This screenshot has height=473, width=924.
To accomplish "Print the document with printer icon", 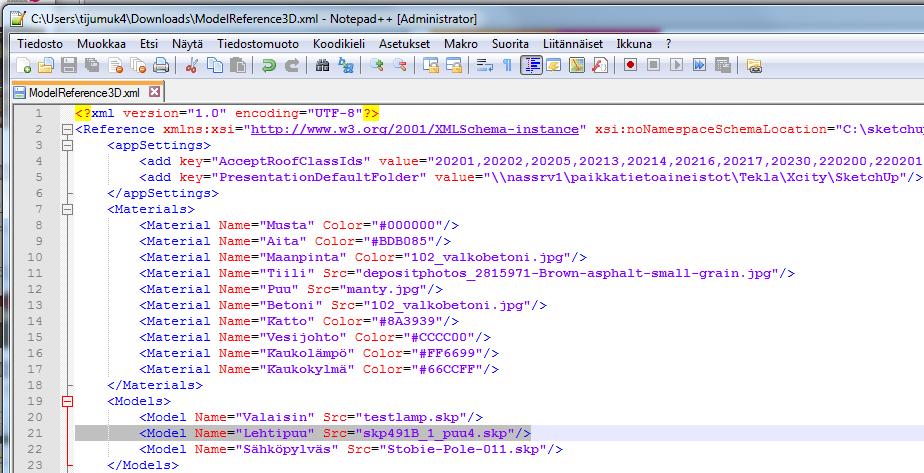I will [x=161, y=65].
